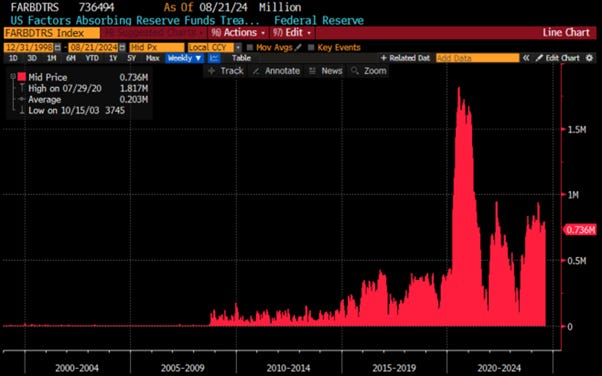
Task: Click the 736494 header value
Action: point(96,7)
